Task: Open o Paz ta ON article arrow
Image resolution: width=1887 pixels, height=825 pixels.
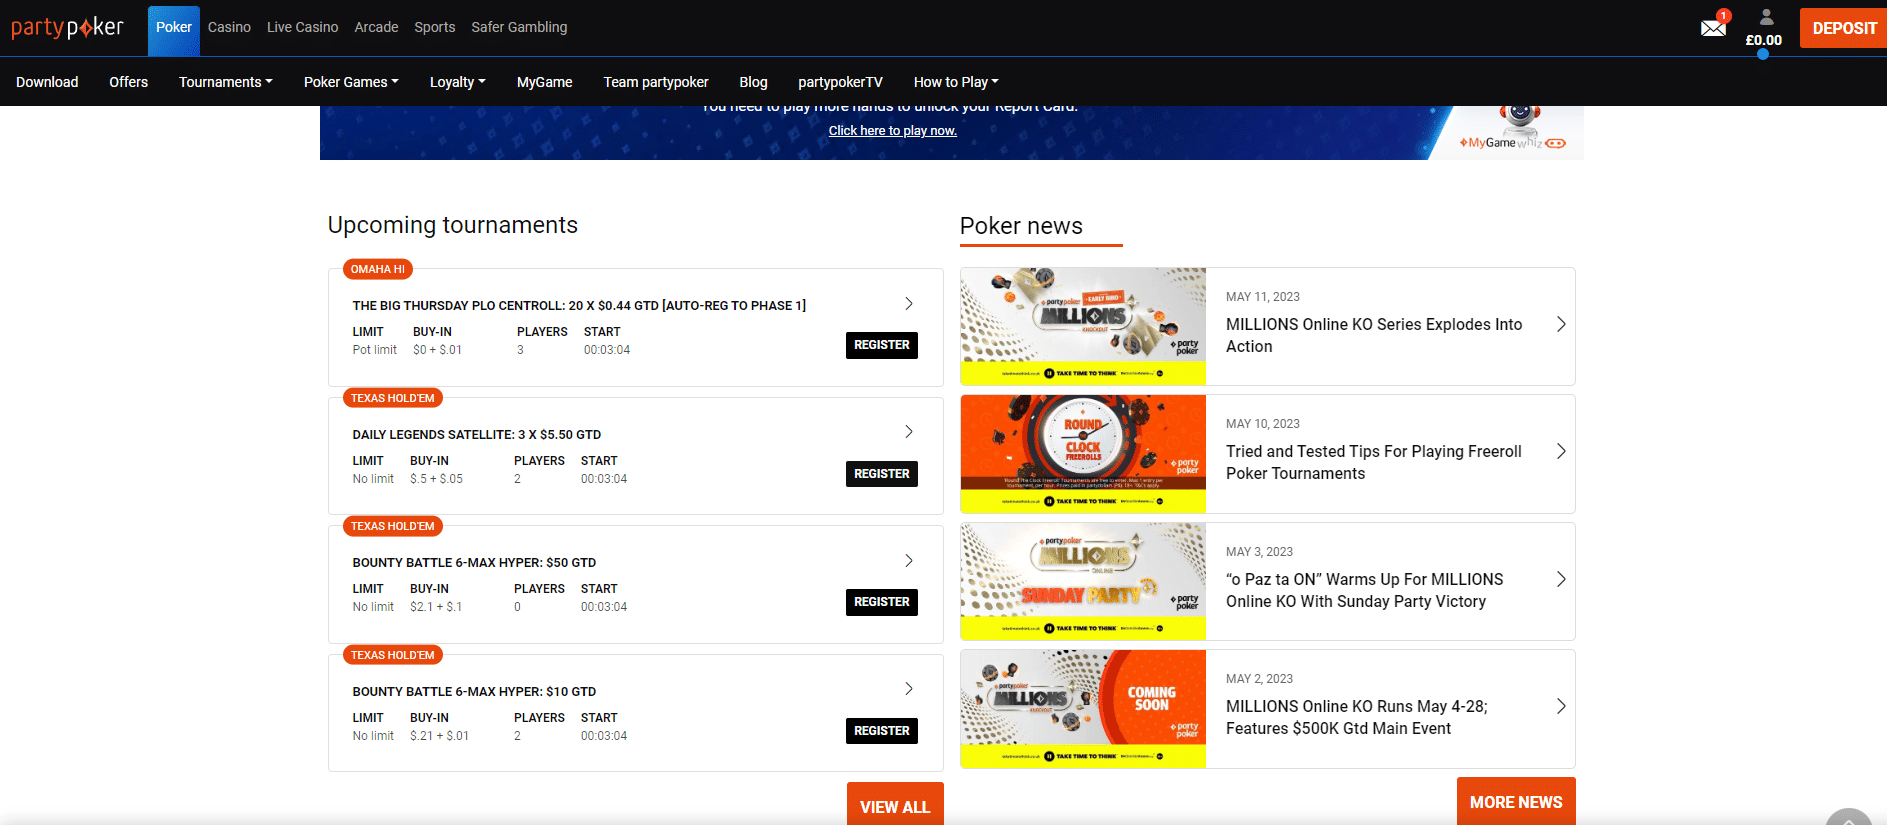Action: 1561,579
